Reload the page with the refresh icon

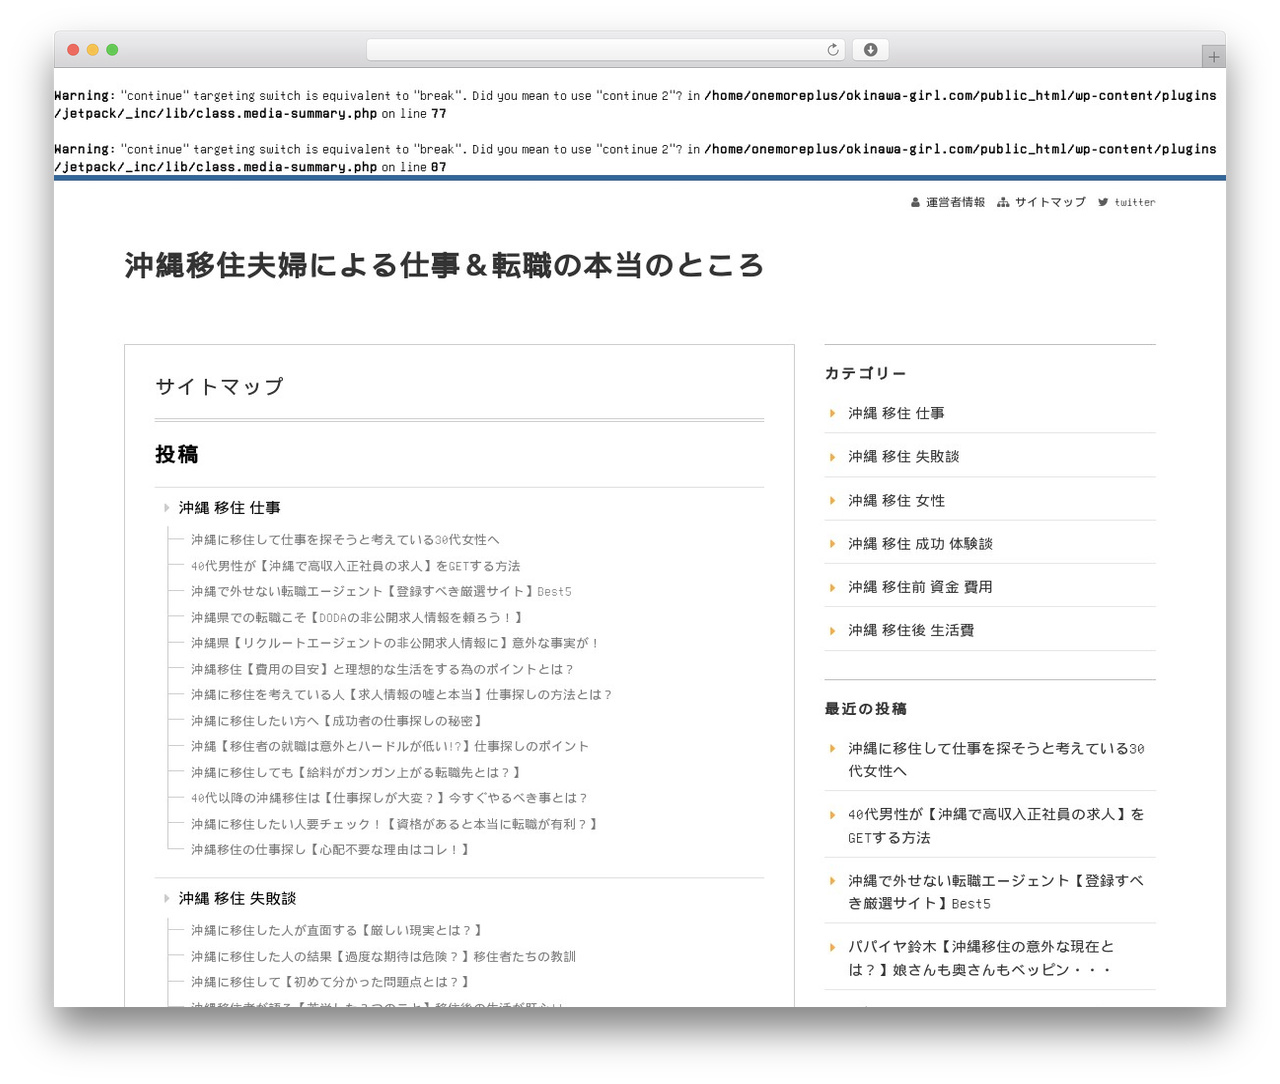832,50
